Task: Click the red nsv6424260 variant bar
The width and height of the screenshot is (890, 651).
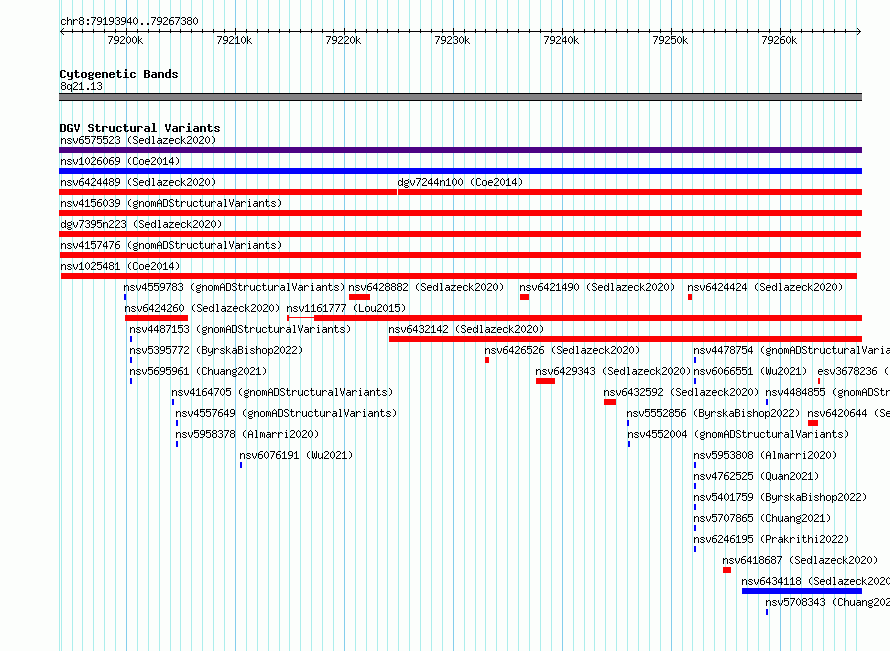Action: click(156, 318)
